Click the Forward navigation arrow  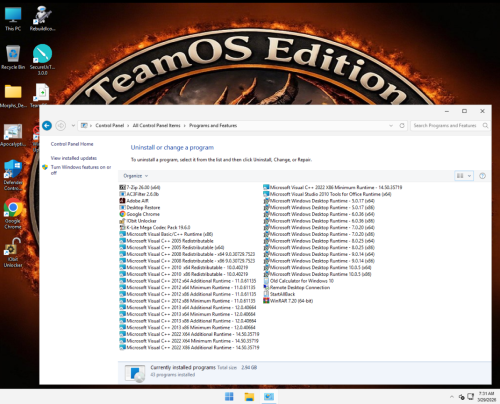60,126
